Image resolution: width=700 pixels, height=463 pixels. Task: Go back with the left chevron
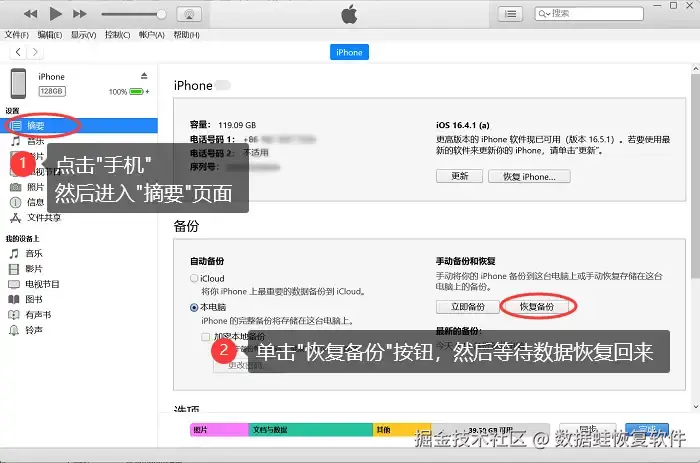click(x=18, y=52)
